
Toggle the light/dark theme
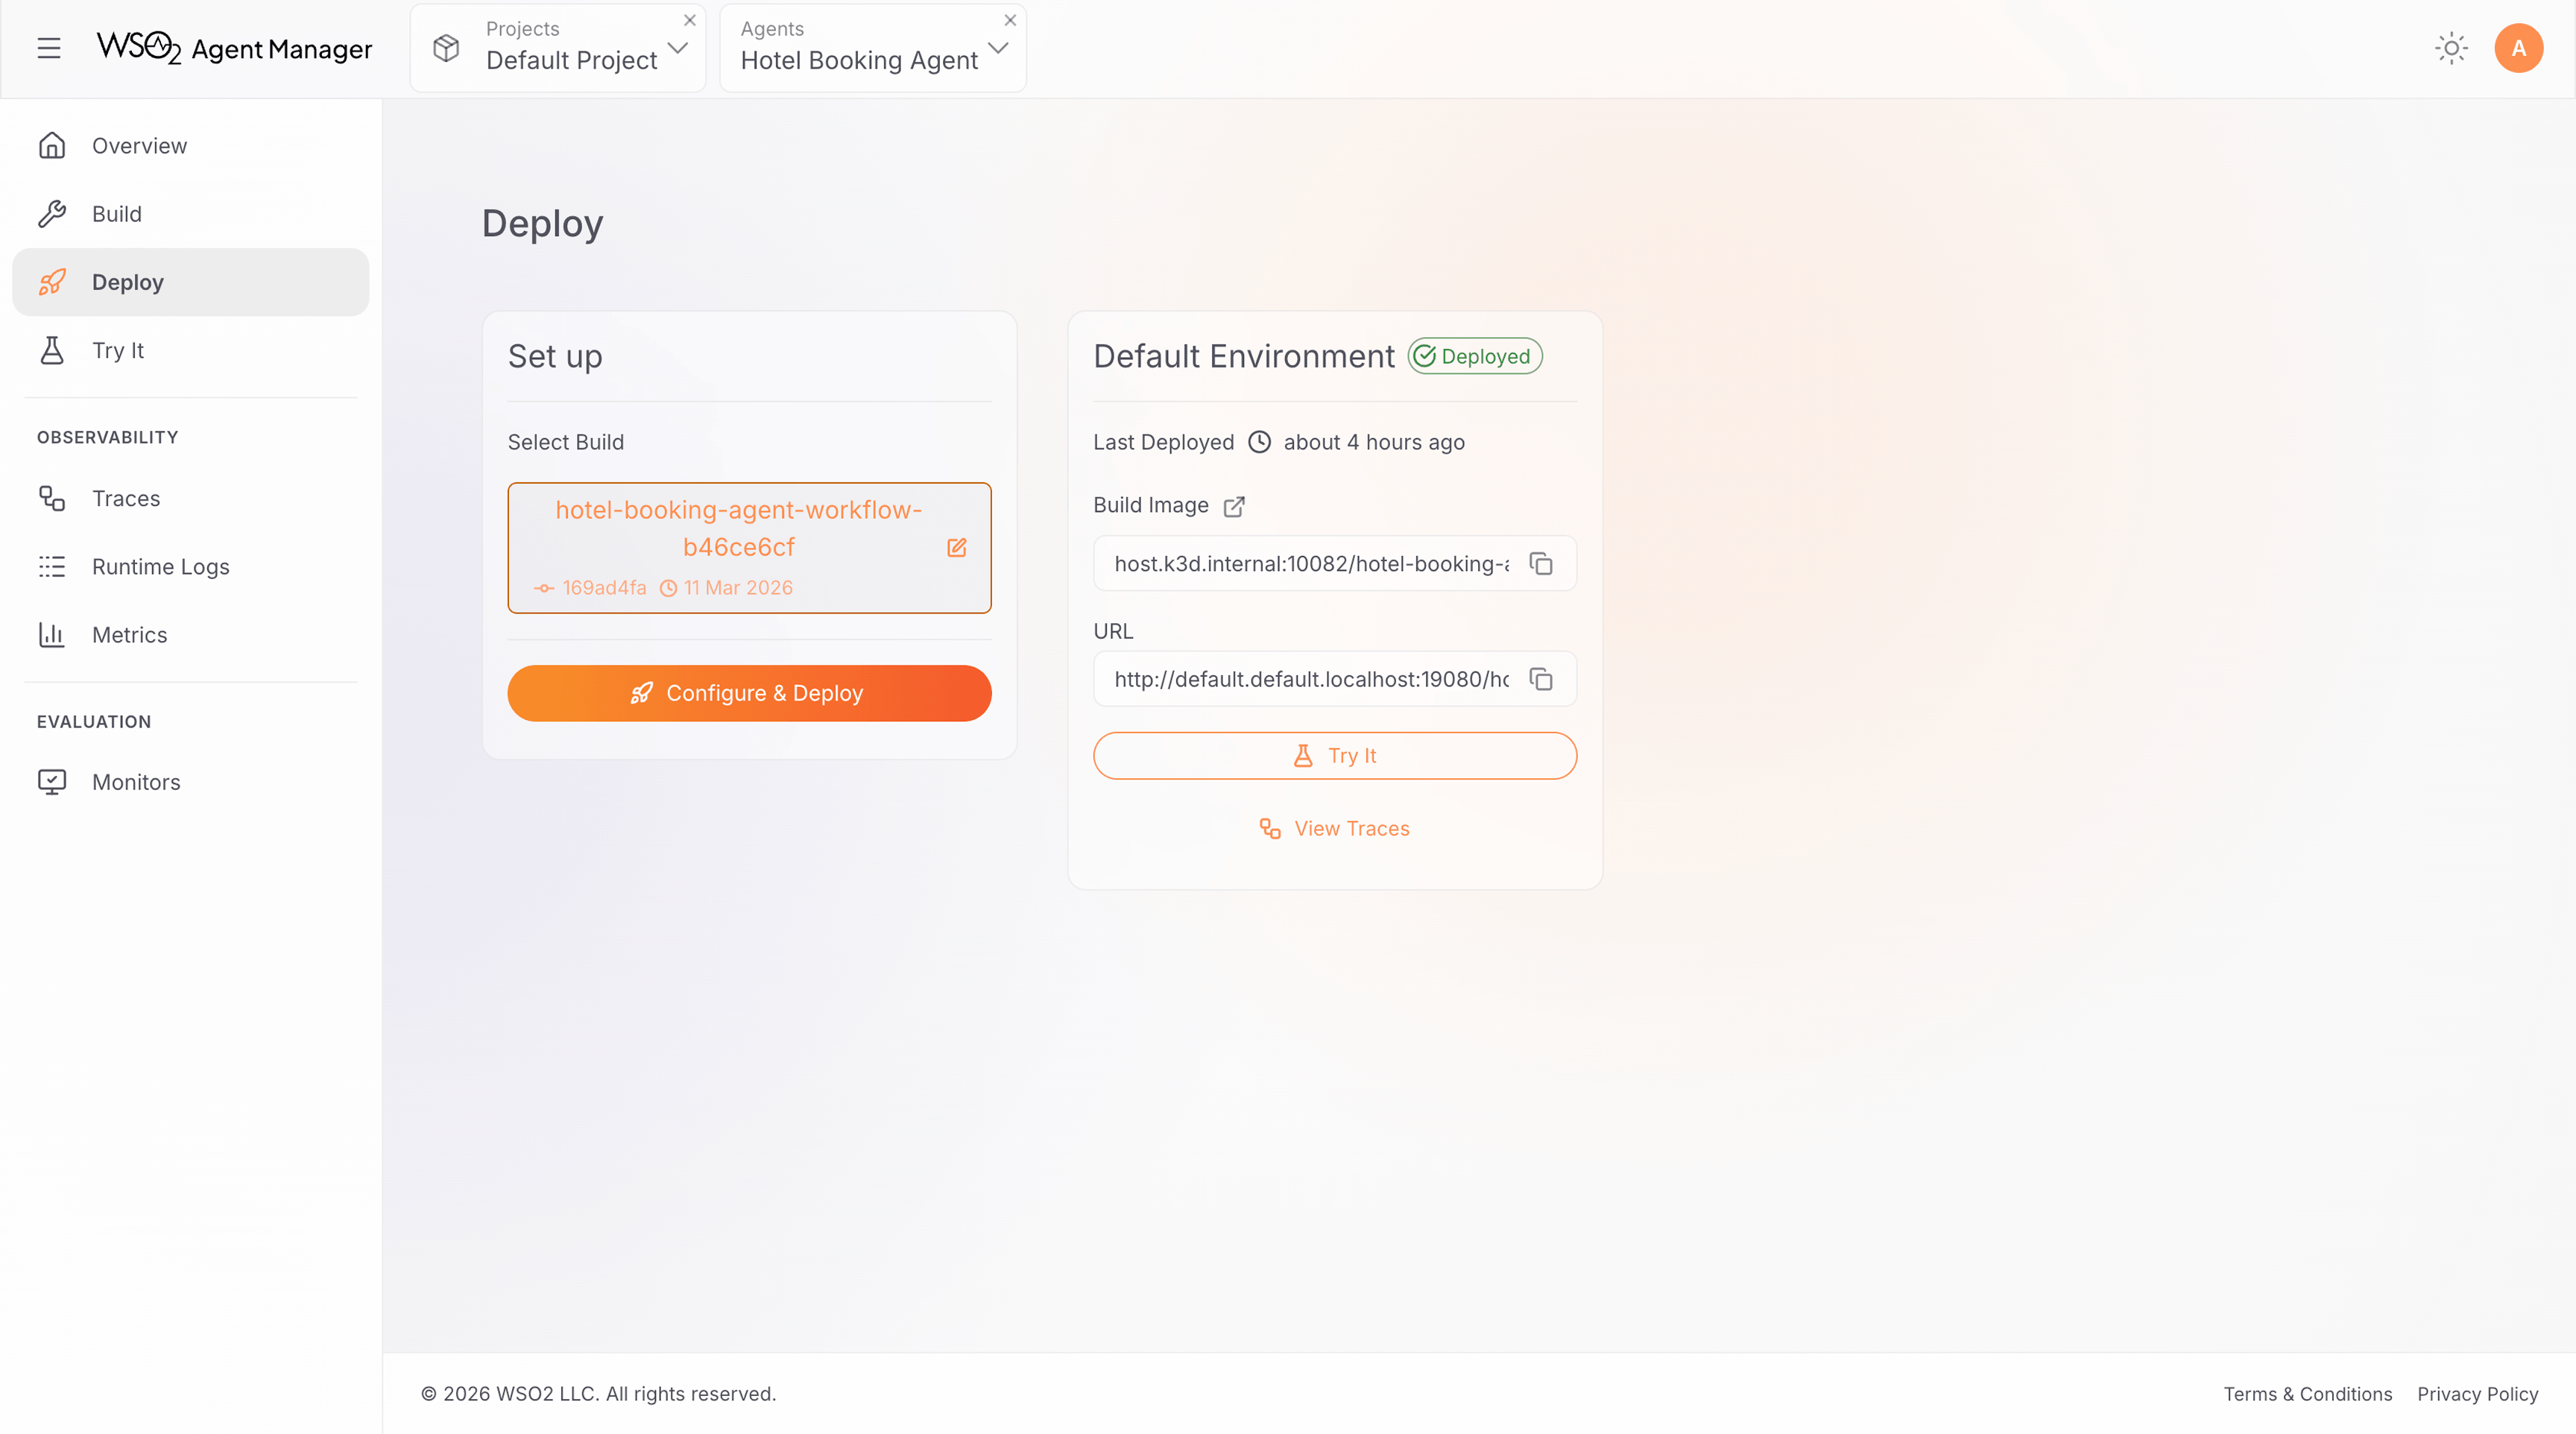tap(2451, 48)
